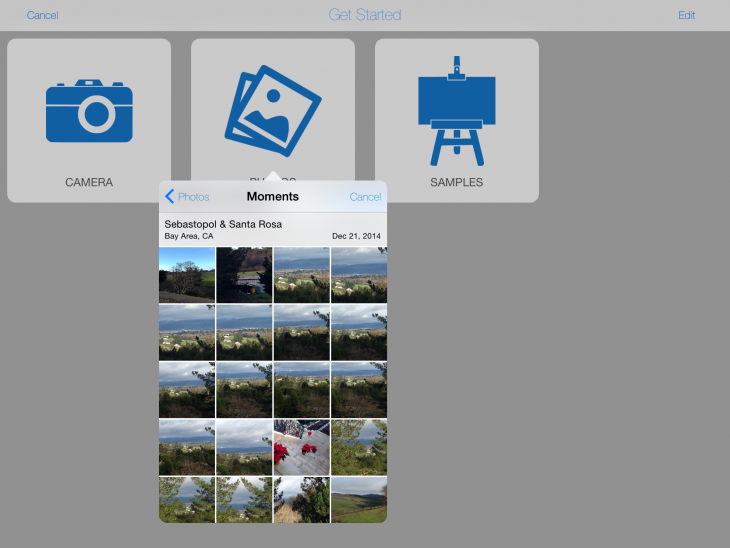Select the red poinsettia flowers photo
Image resolution: width=730 pixels, height=548 pixels.
point(301,447)
